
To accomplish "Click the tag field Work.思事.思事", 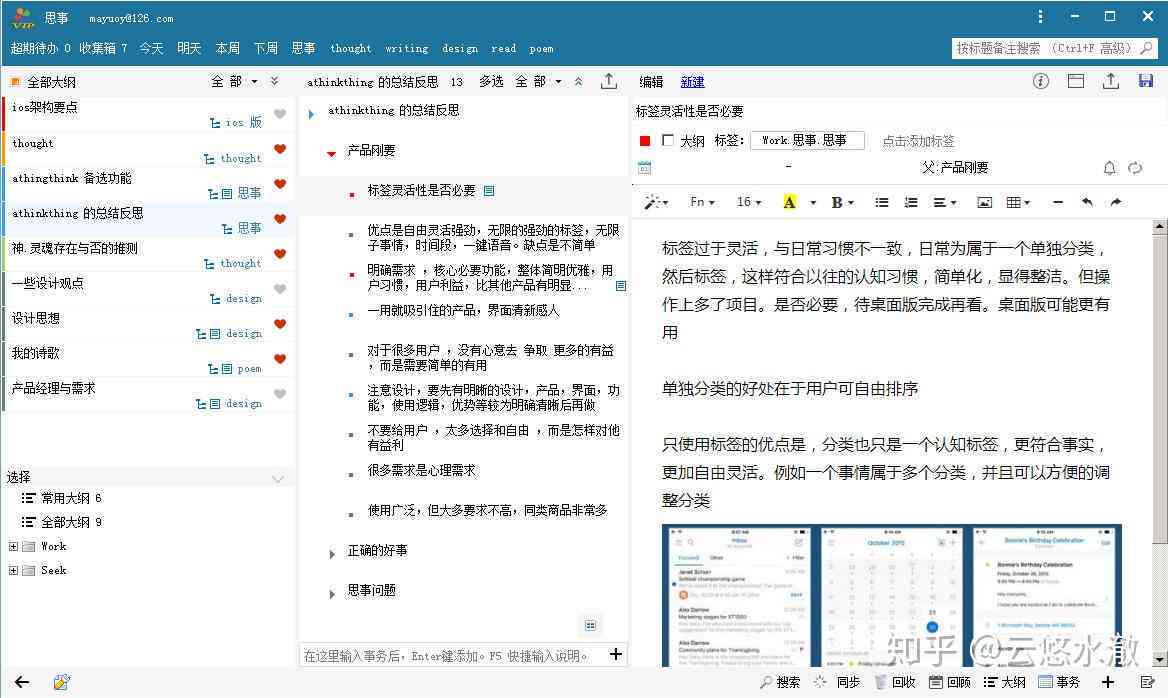I will pyautogui.click(x=807, y=140).
